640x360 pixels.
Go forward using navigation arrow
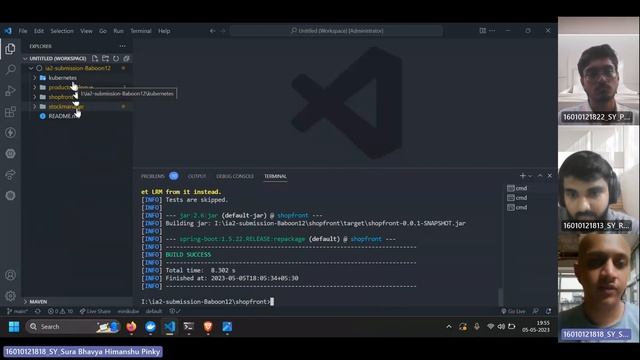point(223,31)
